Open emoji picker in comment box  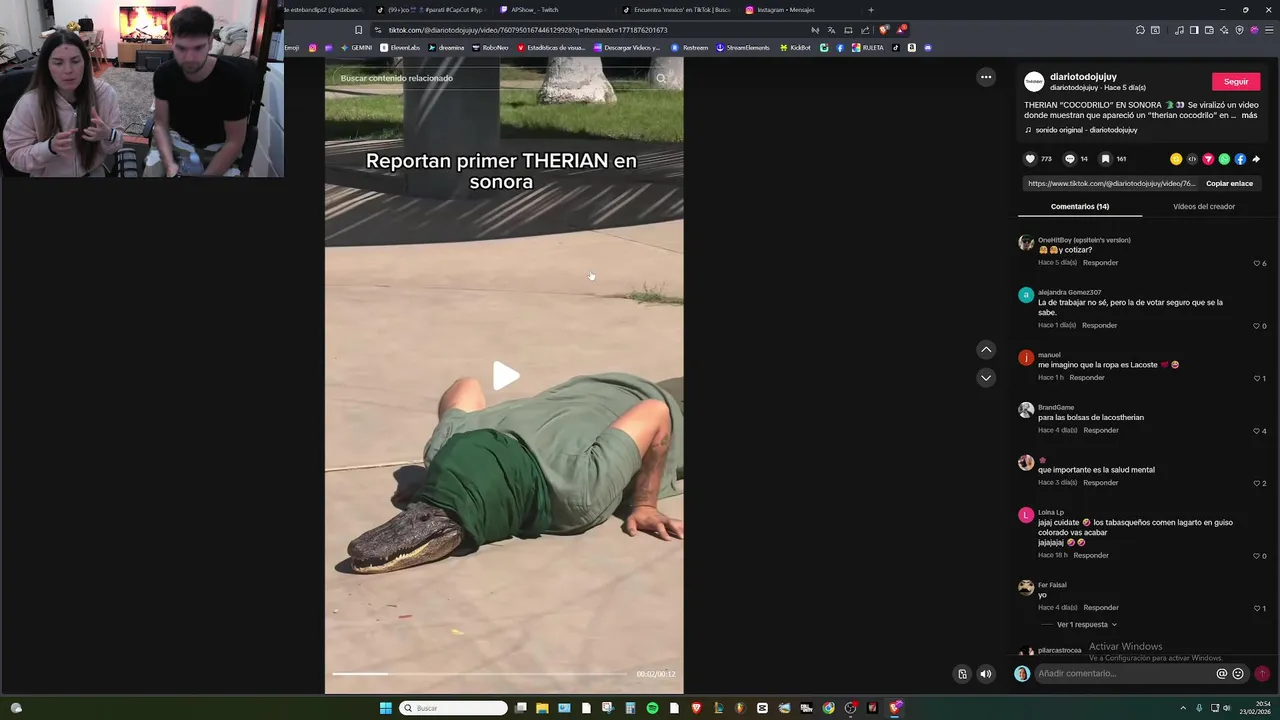click(x=1238, y=674)
